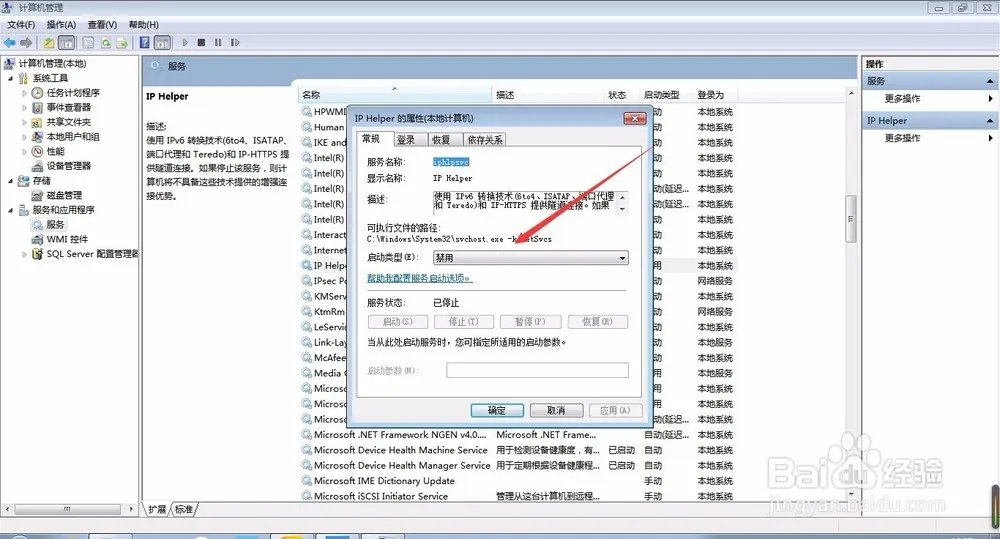Viewport: 1000px width, 539px height.
Task: Click 取消 in IP Helper properties
Action: [556, 410]
